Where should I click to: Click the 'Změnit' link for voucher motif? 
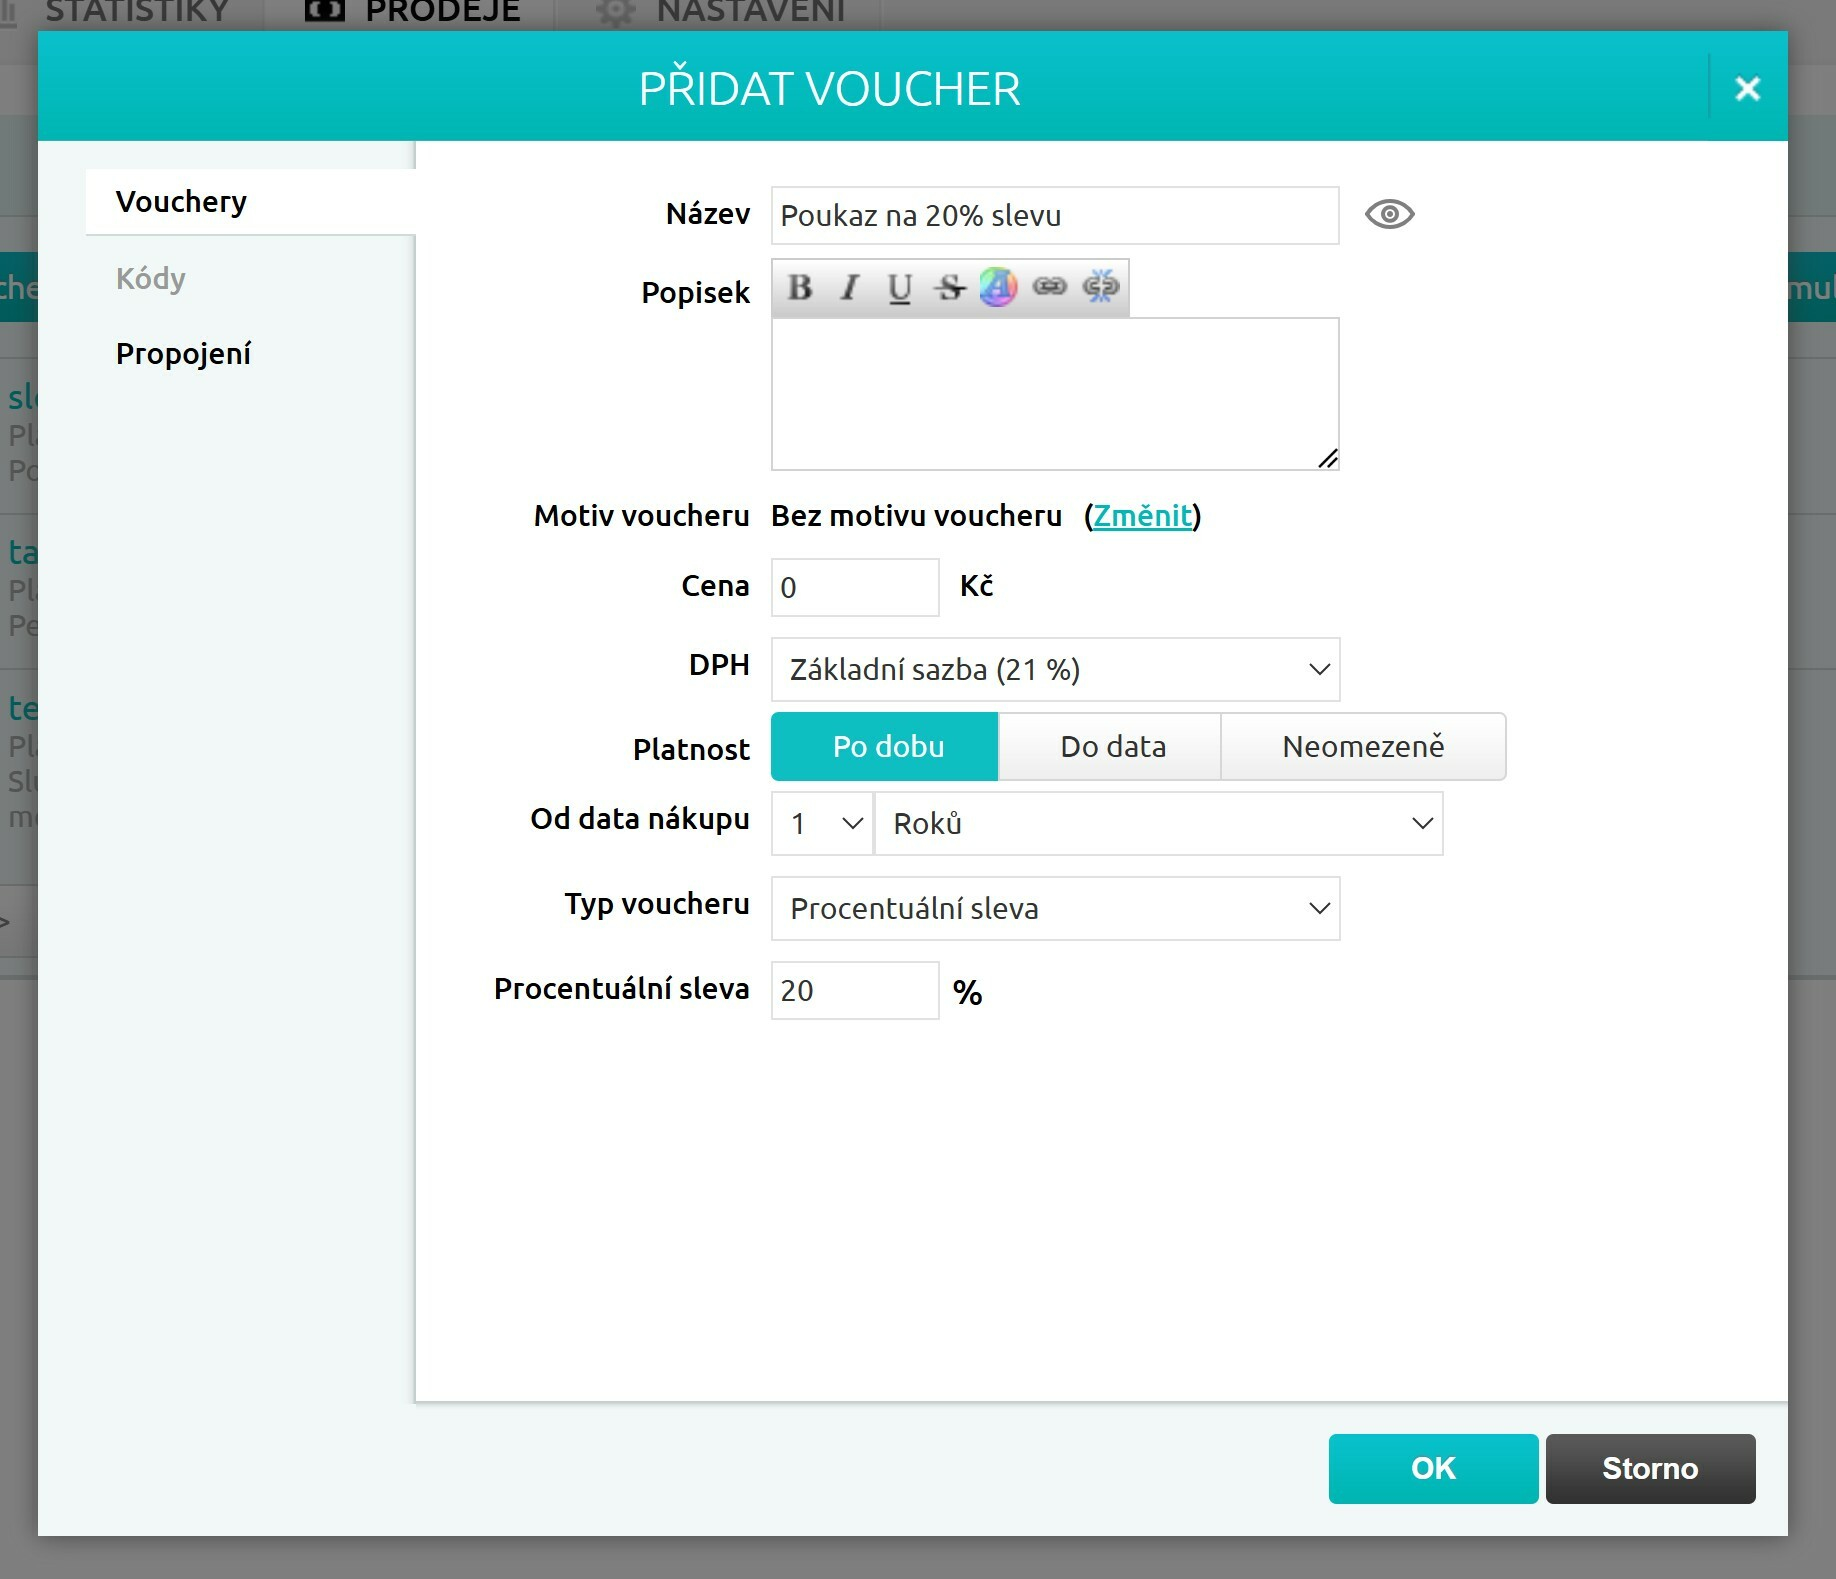[1143, 516]
